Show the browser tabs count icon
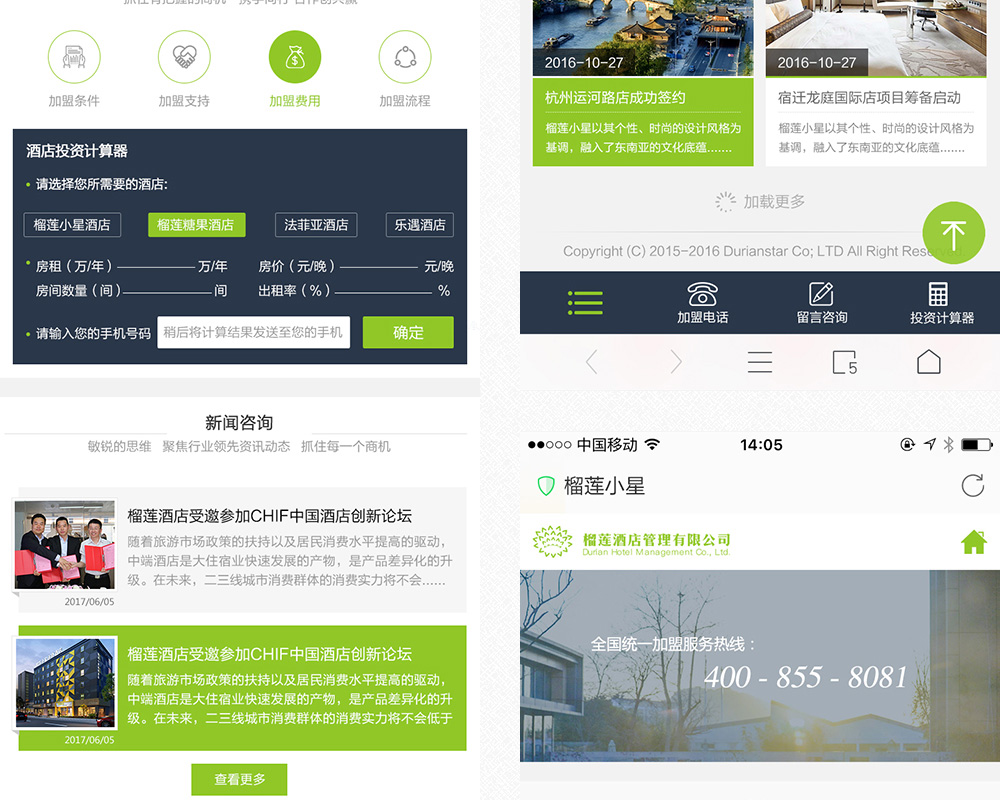The image size is (1000, 800). pos(844,362)
